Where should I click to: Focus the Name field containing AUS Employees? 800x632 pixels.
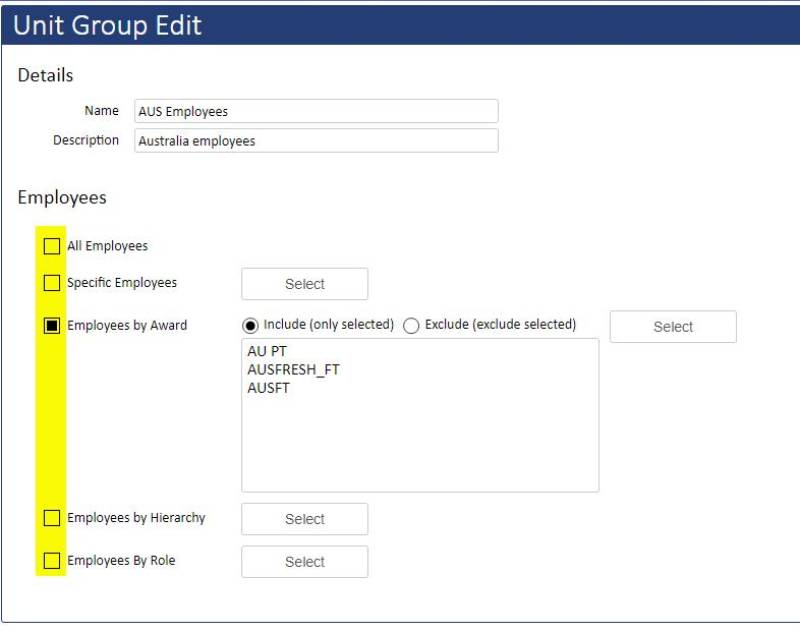(x=316, y=111)
